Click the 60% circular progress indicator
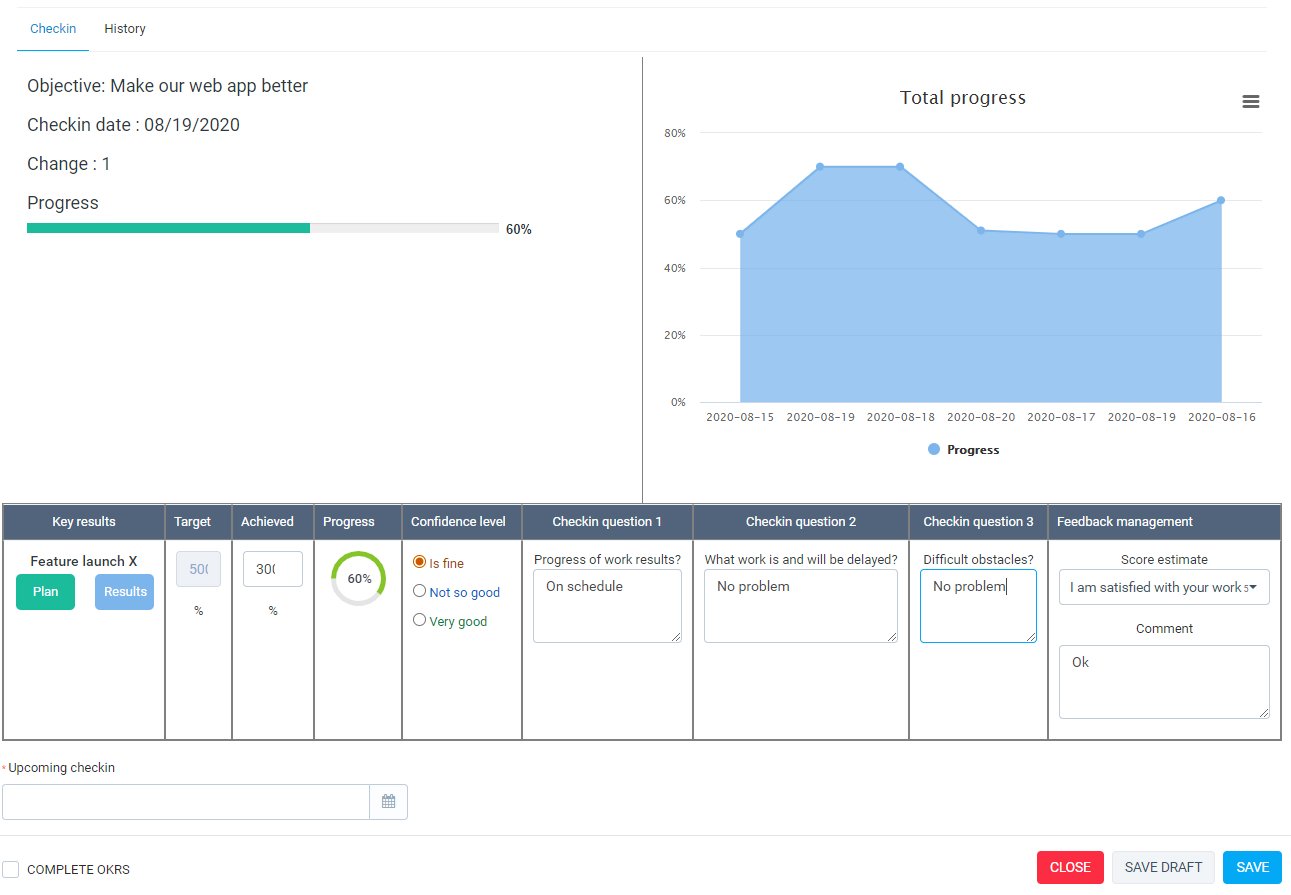1291x895 pixels. (x=358, y=579)
